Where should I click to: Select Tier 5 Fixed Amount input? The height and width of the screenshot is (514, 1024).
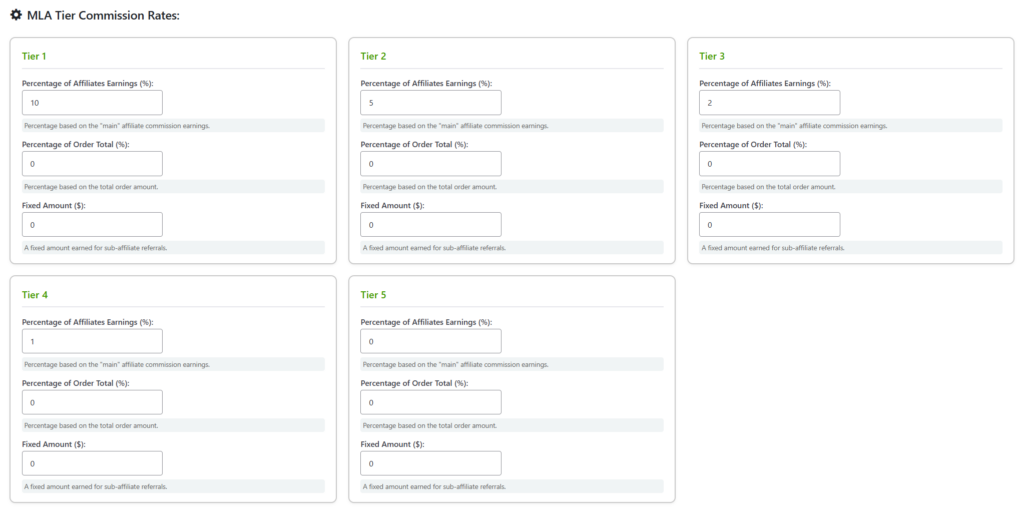(x=431, y=464)
